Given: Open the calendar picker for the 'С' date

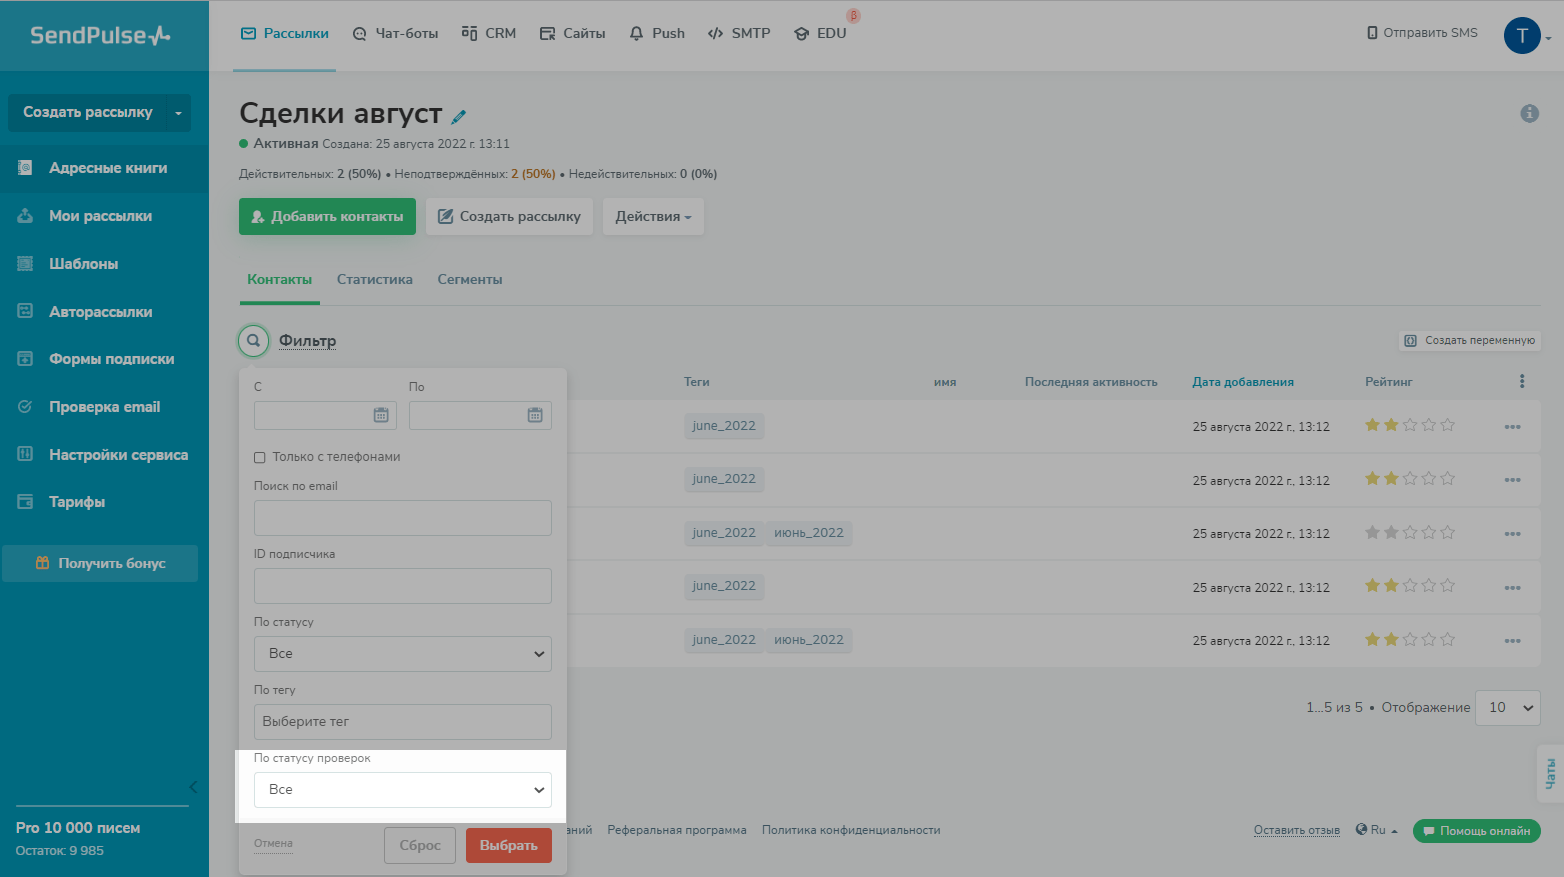Looking at the screenshot, I should click(x=381, y=415).
